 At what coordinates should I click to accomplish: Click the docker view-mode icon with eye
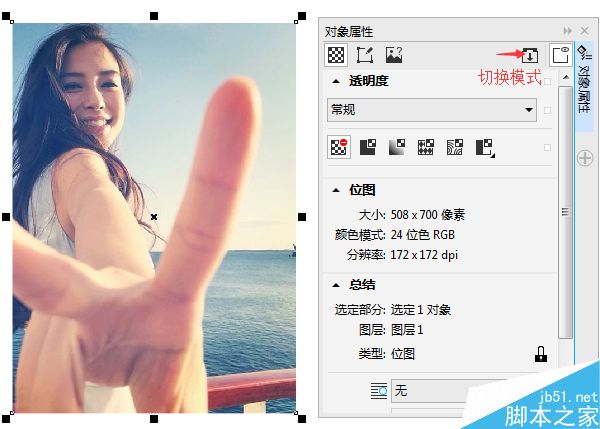coord(560,55)
